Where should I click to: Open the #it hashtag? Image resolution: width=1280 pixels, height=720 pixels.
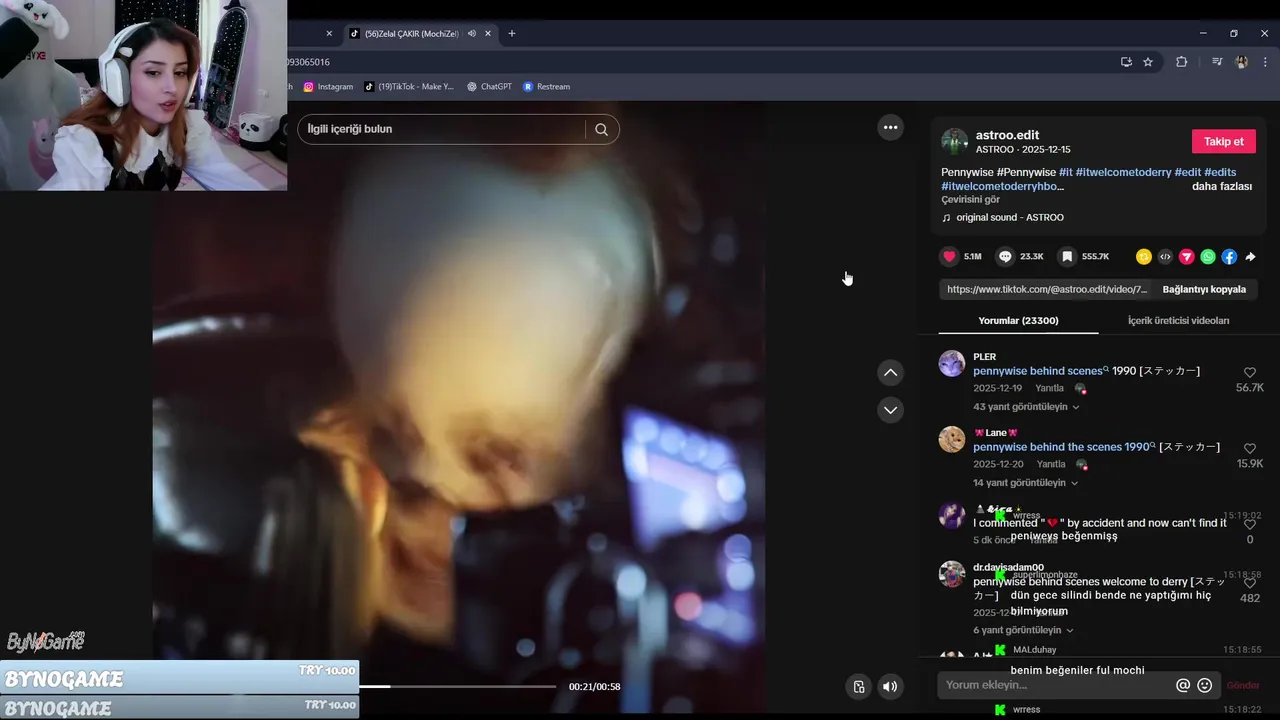tap(1065, 172)
